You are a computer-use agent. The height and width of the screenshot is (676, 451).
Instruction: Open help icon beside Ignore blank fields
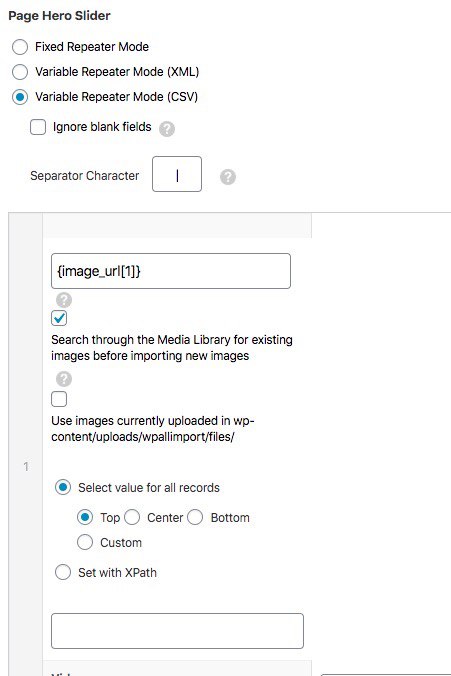[167, 128]
